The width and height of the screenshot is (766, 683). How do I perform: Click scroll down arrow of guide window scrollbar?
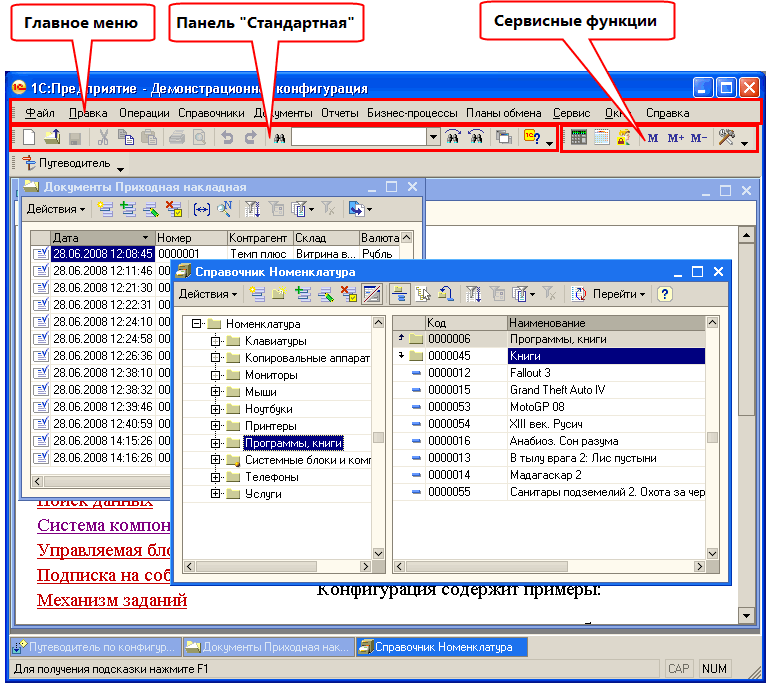click(x=746, y=616)
